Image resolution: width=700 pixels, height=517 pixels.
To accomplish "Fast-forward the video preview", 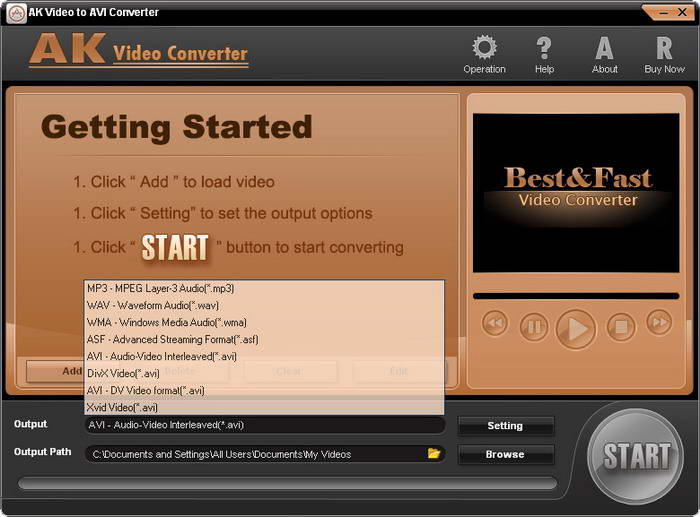I will coord(659,322).
